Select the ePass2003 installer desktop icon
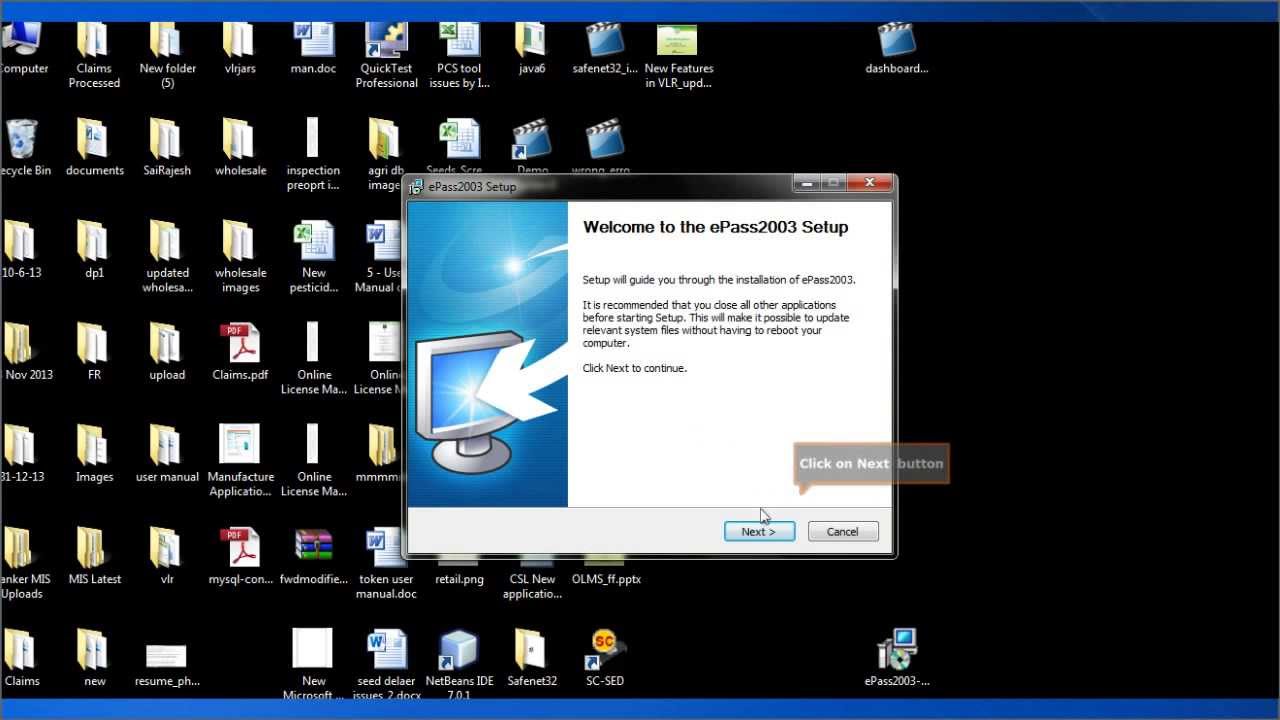The image size is (1280, 720). (x=897, y=650)
